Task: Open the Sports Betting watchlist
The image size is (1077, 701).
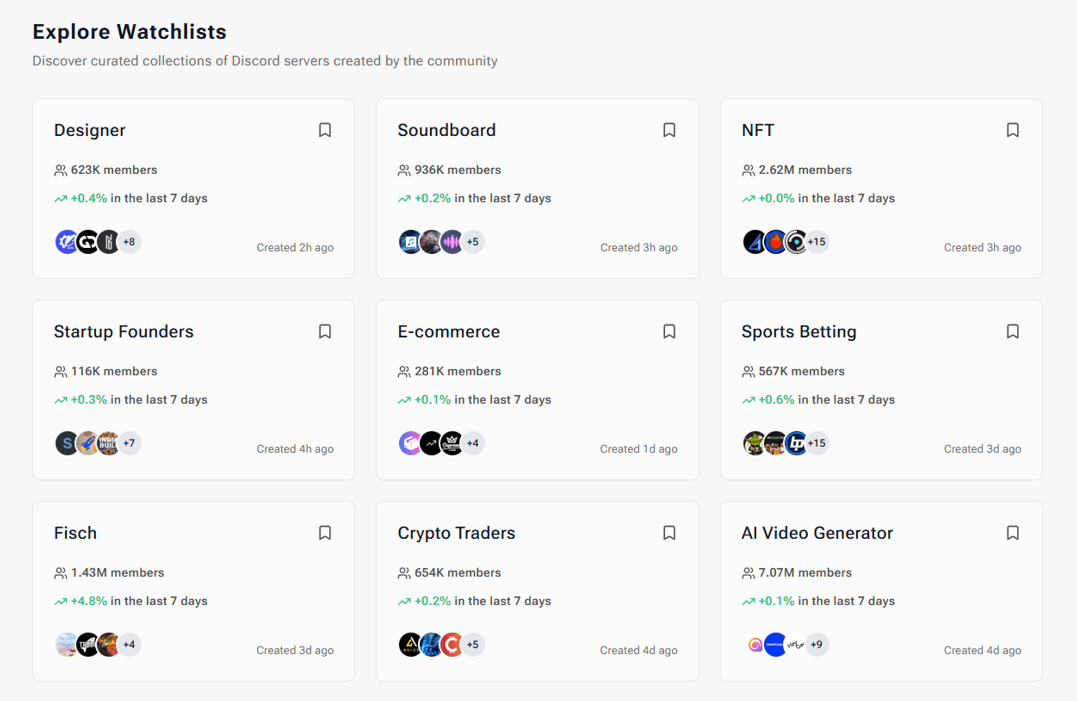Action: click(799, 331)
